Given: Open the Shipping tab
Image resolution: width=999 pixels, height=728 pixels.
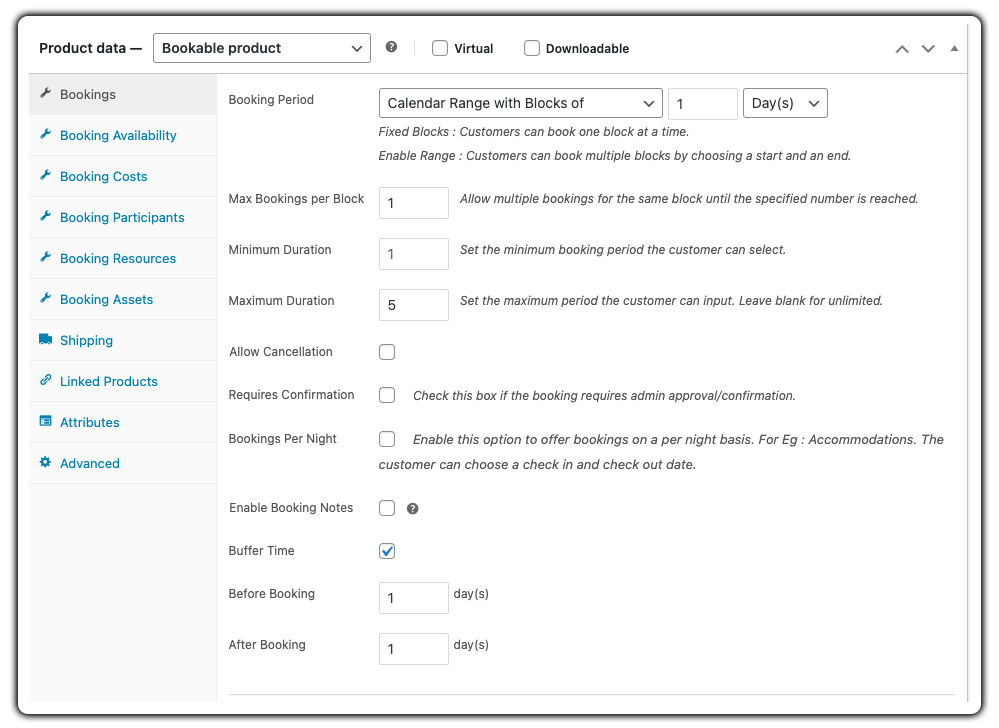Looking at the screenshot, I should click(123, 340).
